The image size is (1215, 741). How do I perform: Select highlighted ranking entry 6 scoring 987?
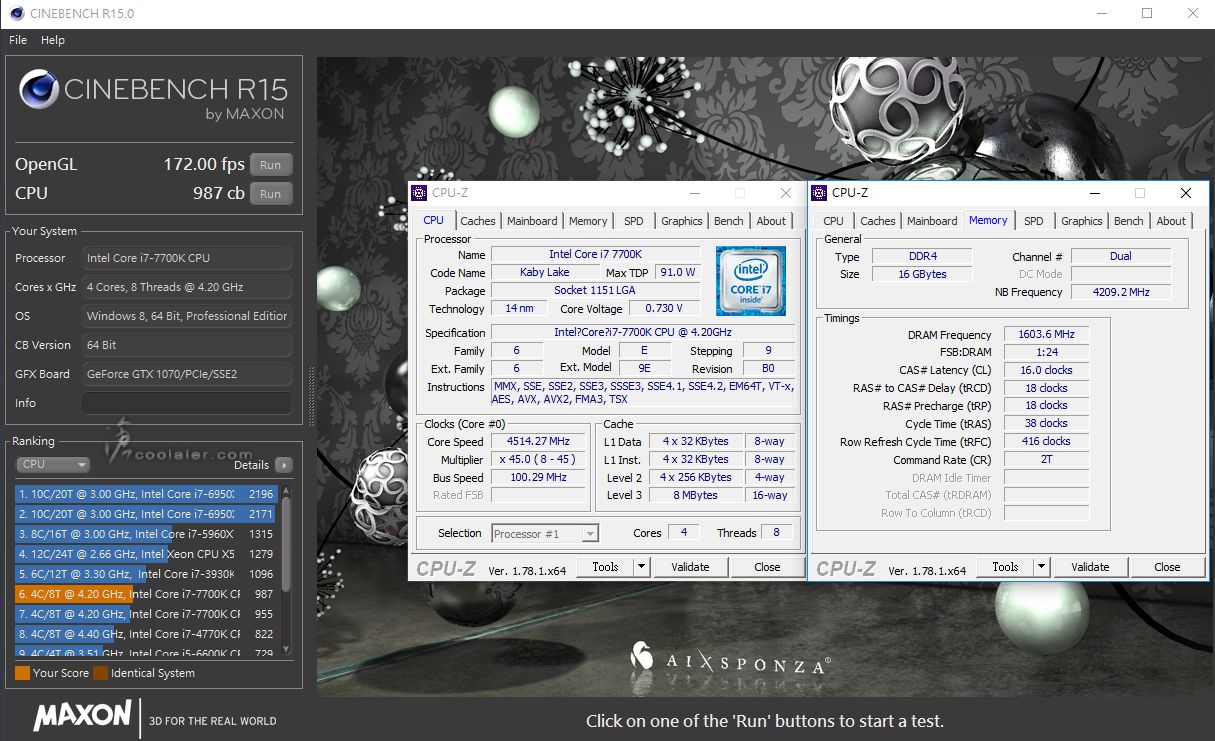click(146, 594)
